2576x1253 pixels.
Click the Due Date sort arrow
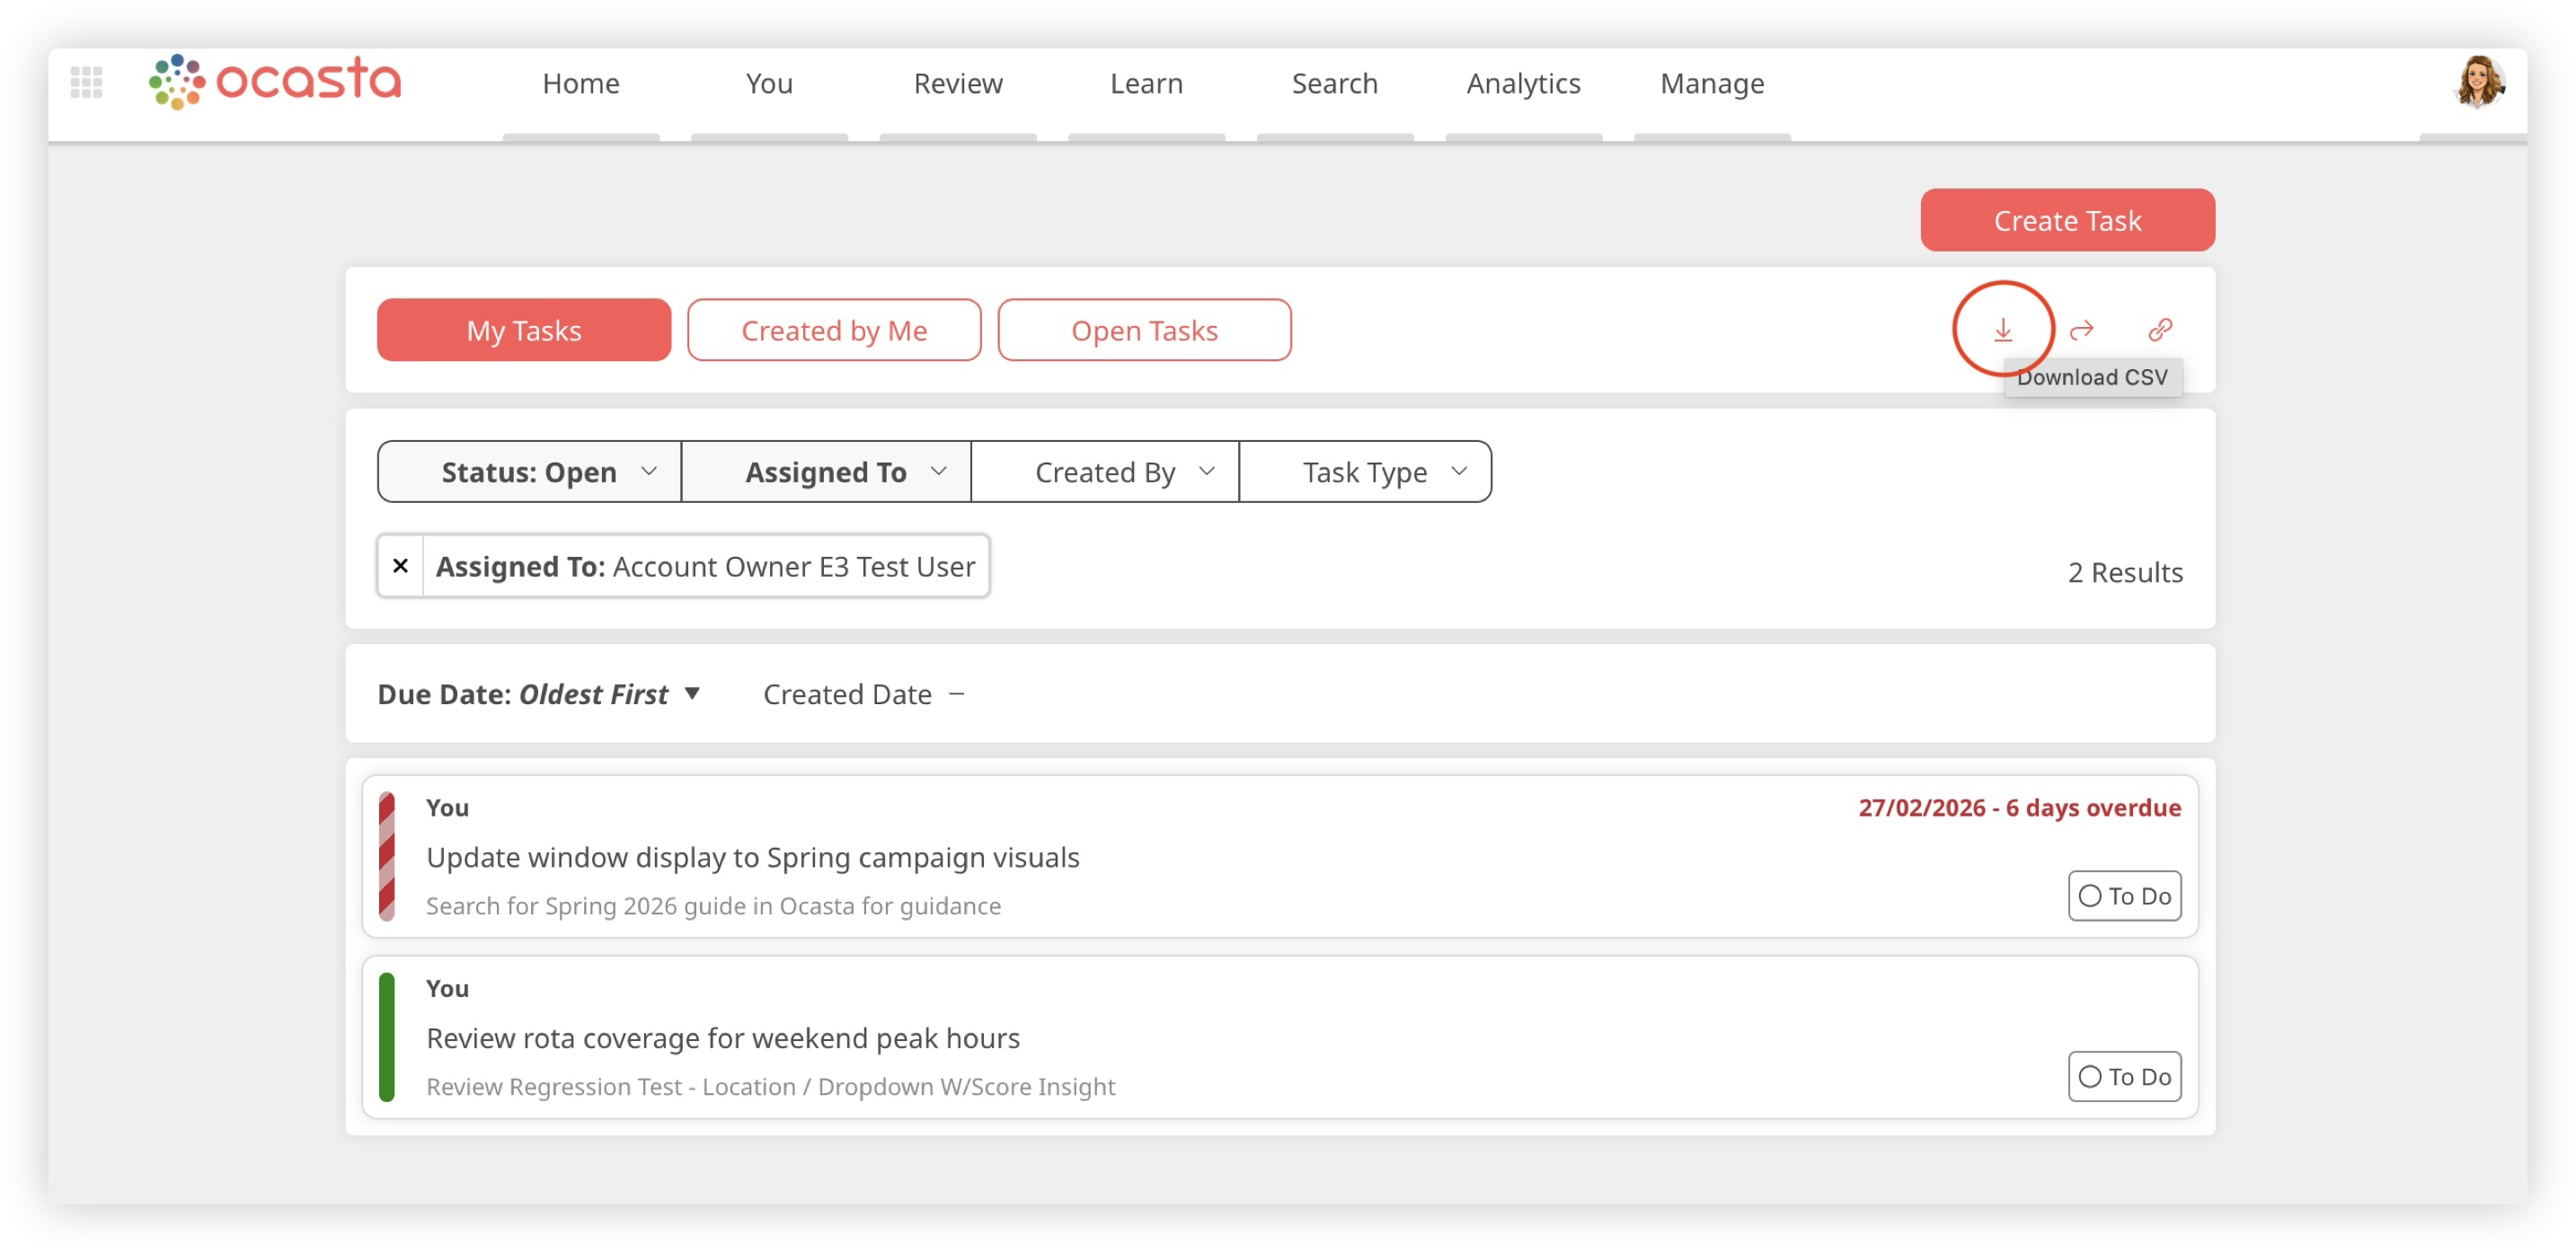691,693
